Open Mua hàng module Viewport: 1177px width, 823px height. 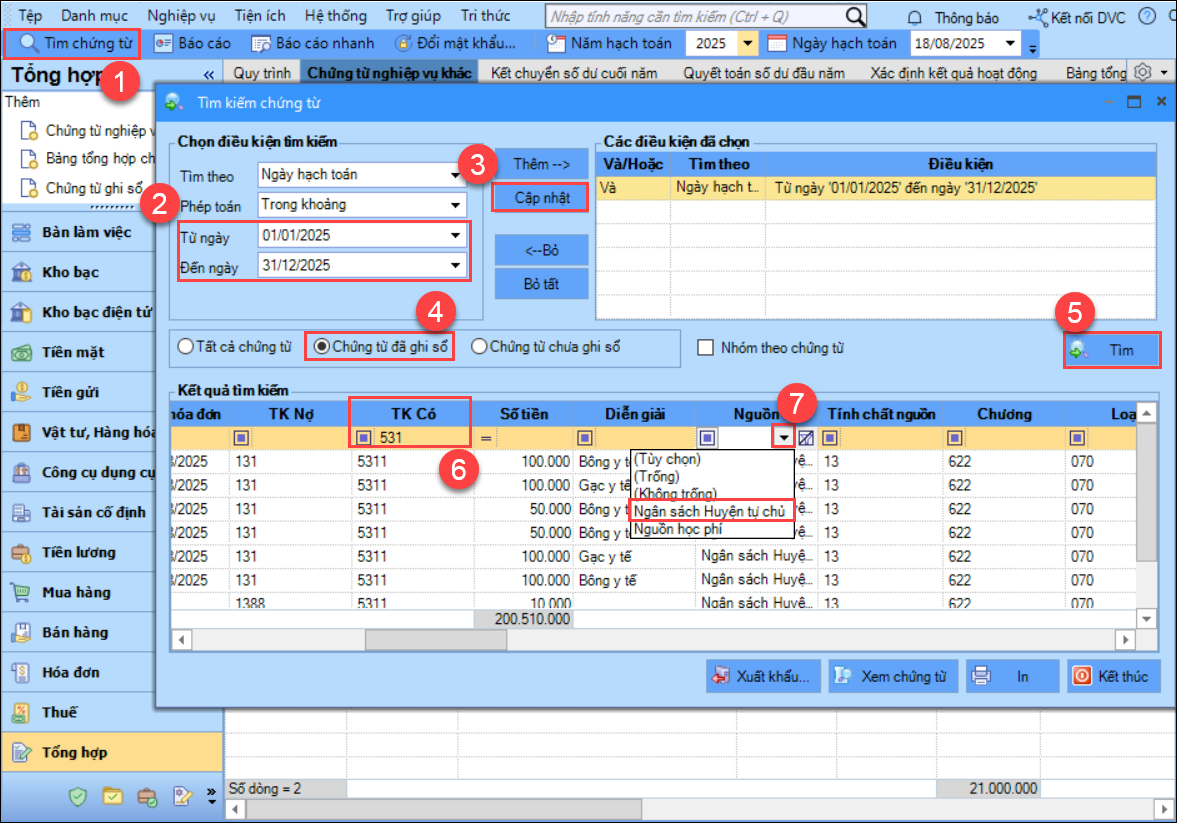78,592
